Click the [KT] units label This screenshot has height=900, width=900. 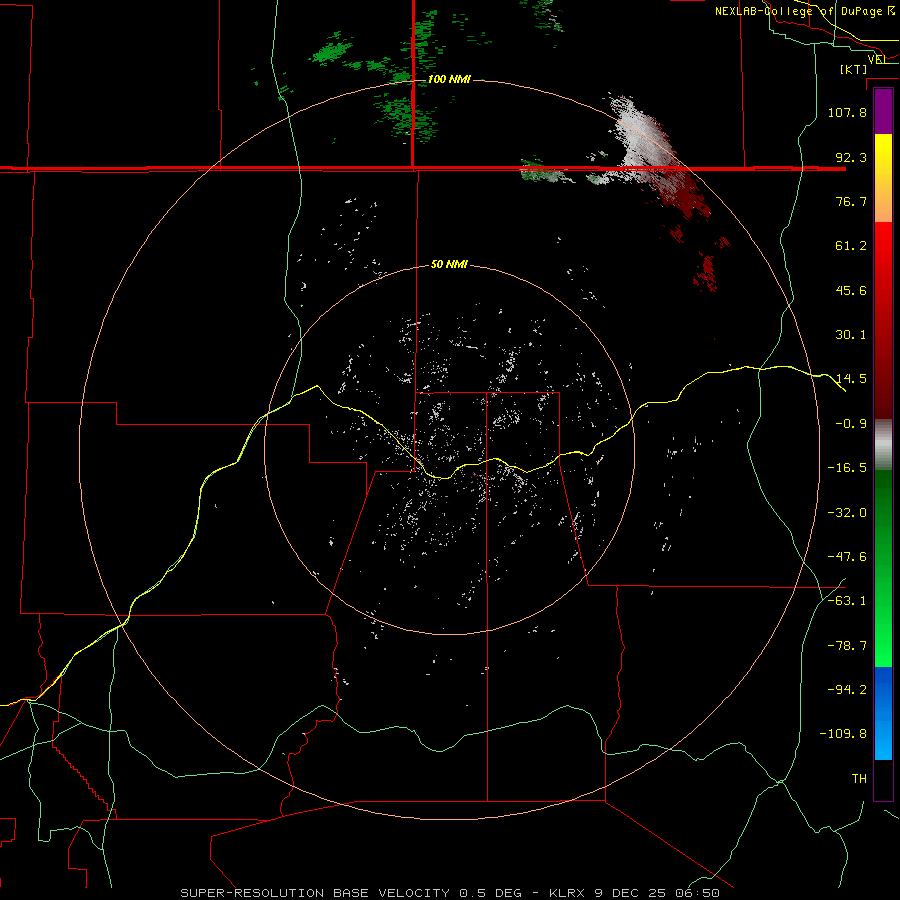pyautogui.click(x=853, y=69)
